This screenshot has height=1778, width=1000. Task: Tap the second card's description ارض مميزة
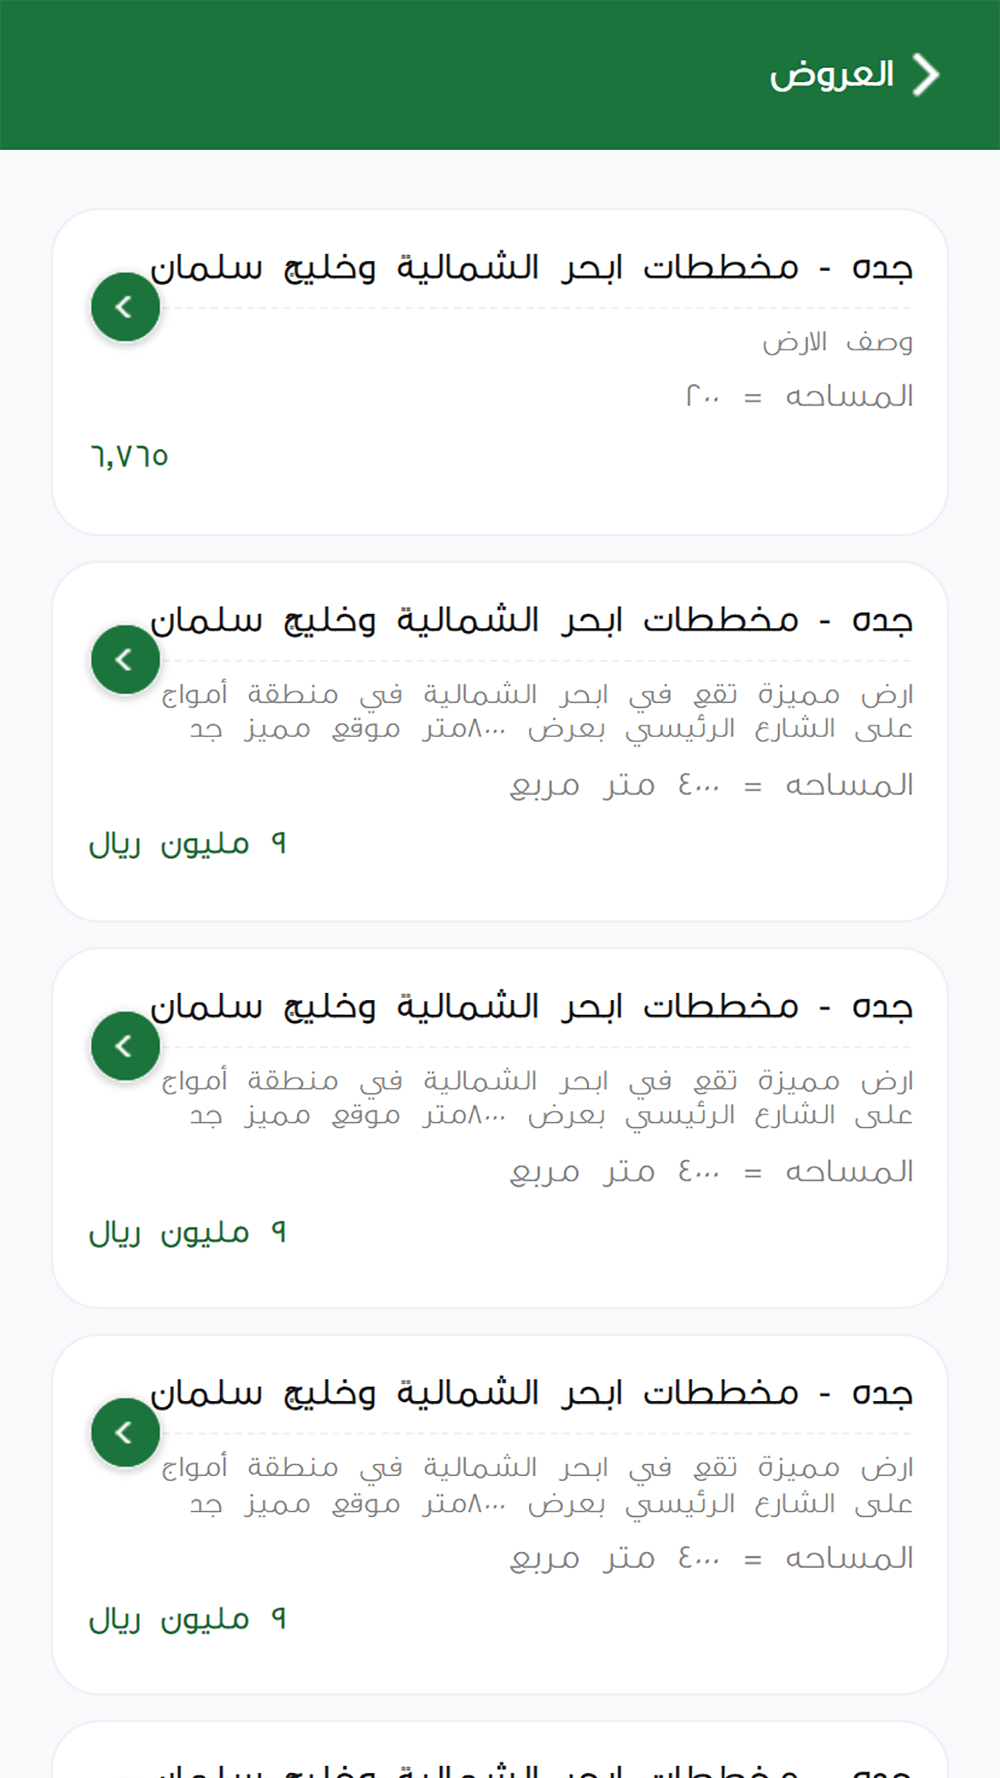537,711
